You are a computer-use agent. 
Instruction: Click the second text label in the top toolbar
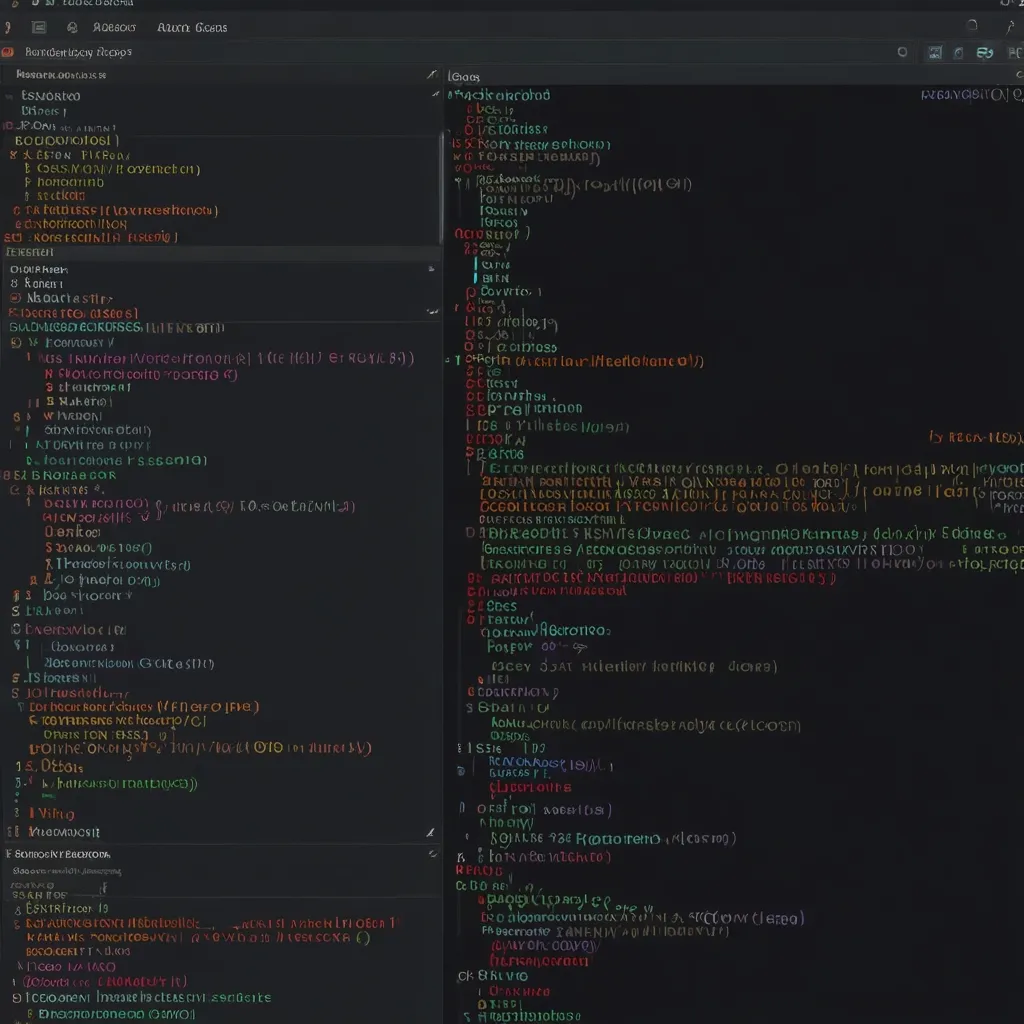tap(192, 28)
